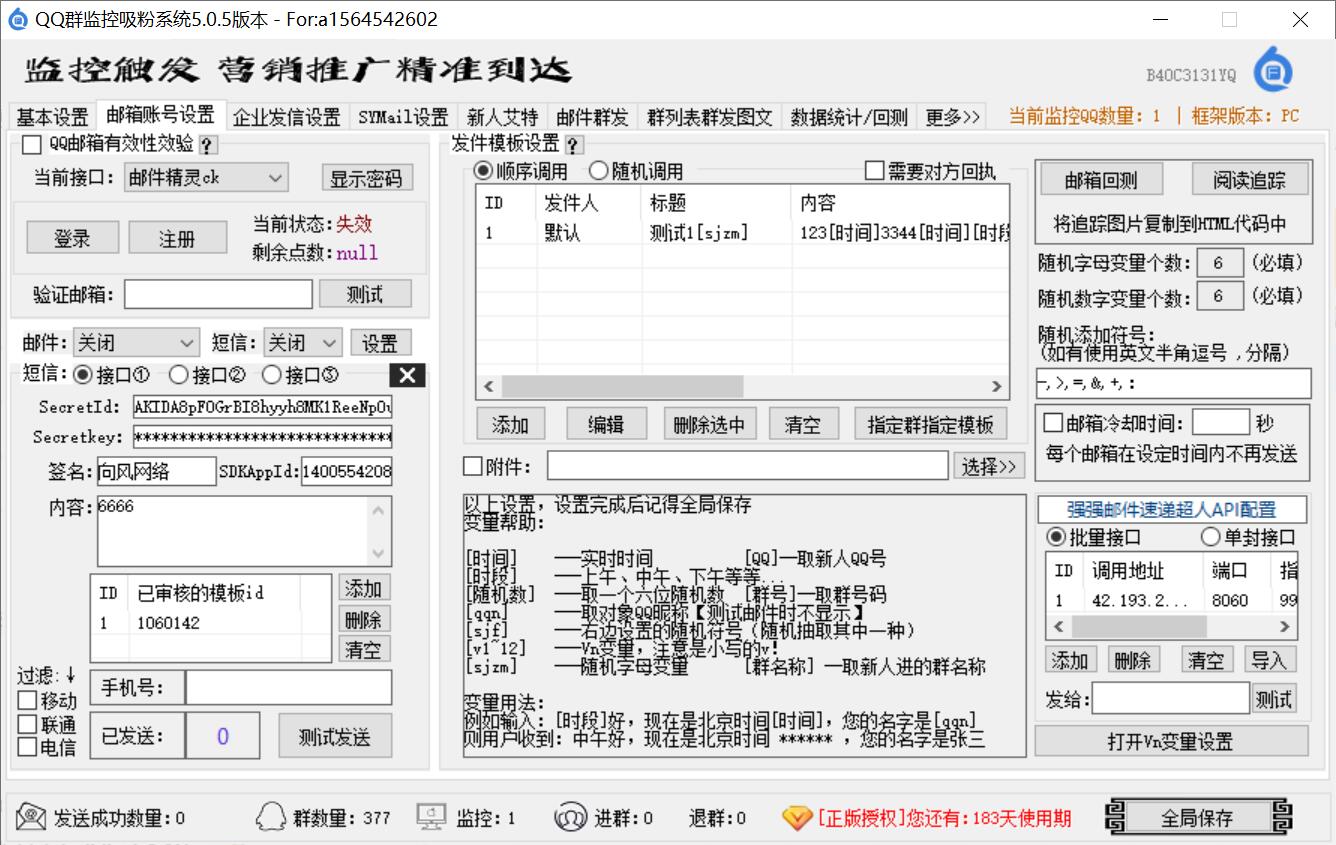Enable the QQ邮箱有效性效验 checkbox
This screenshot has height=845, width=1336.
(x=32, y=146)
